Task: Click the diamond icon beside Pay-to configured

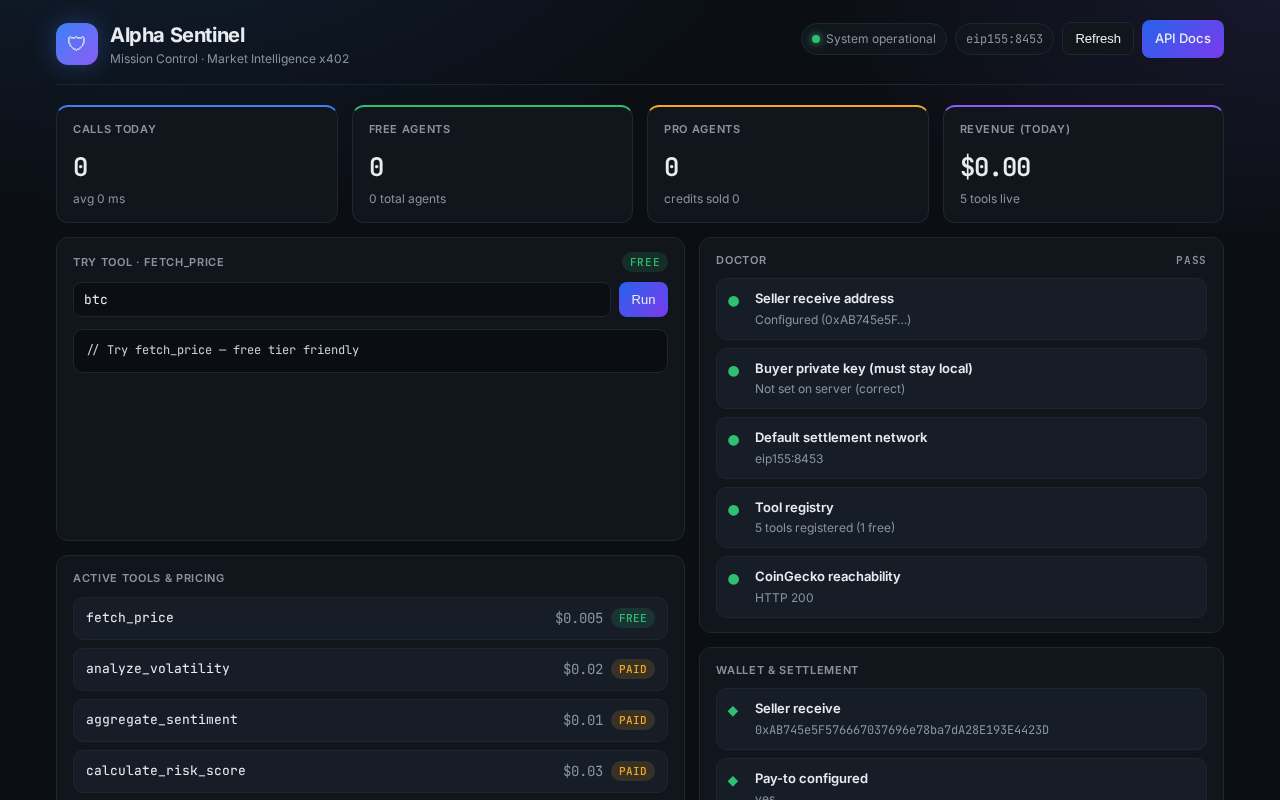Action: [733, 781]
